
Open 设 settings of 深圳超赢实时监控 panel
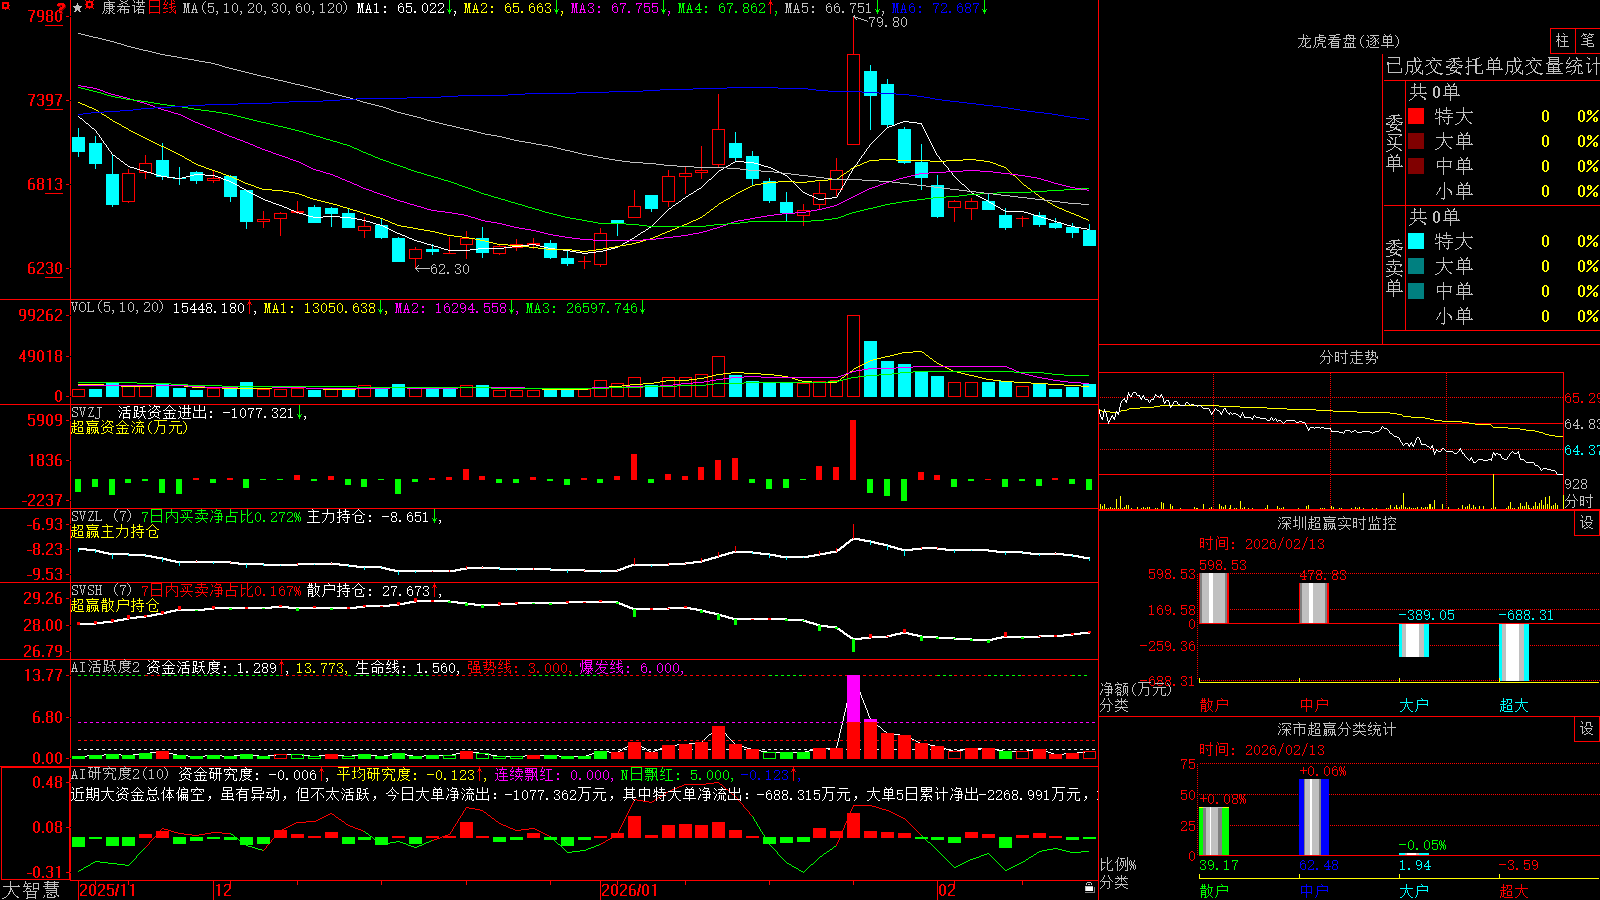pyautogui.click(x=1587, y=523)
